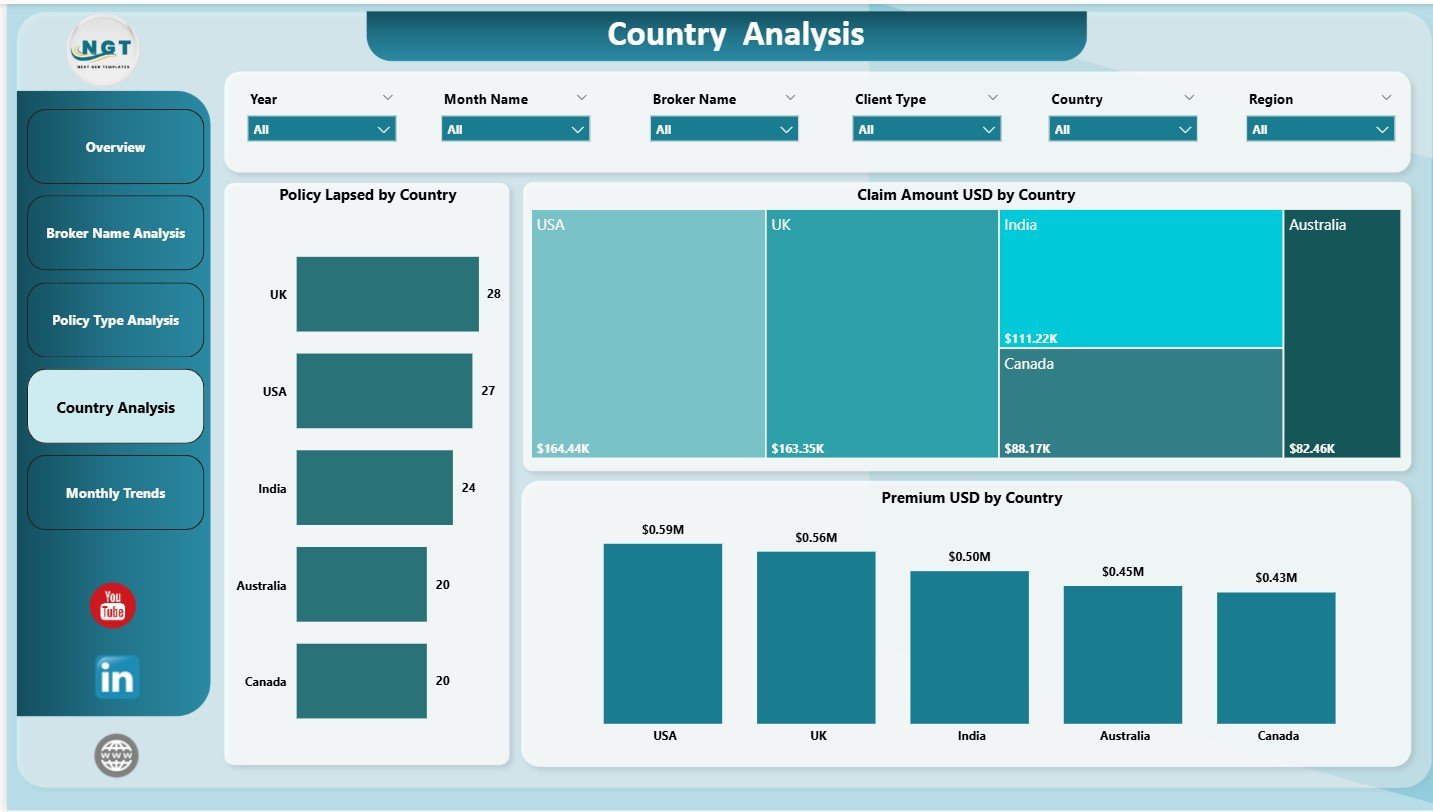Click the Canada bar in Premium USD chart
The width and height of the screenshot is (1433, 812).
coord(1276,656)
